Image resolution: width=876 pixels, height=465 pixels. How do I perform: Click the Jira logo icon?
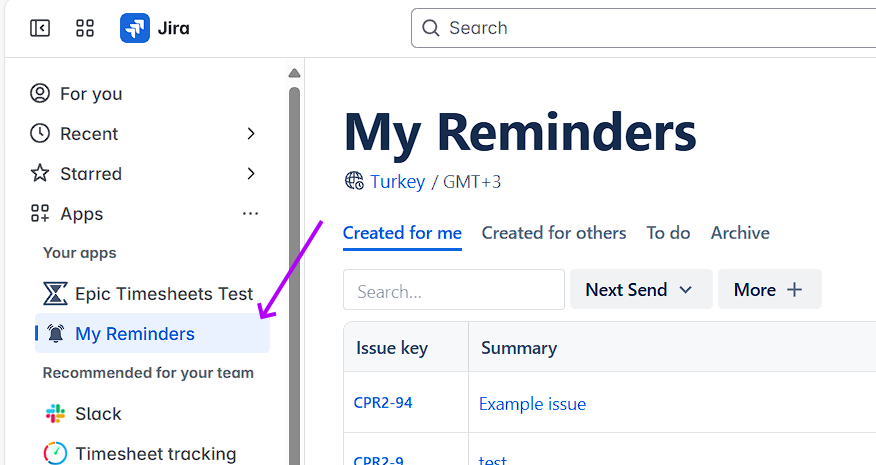(x=135, y=28)
